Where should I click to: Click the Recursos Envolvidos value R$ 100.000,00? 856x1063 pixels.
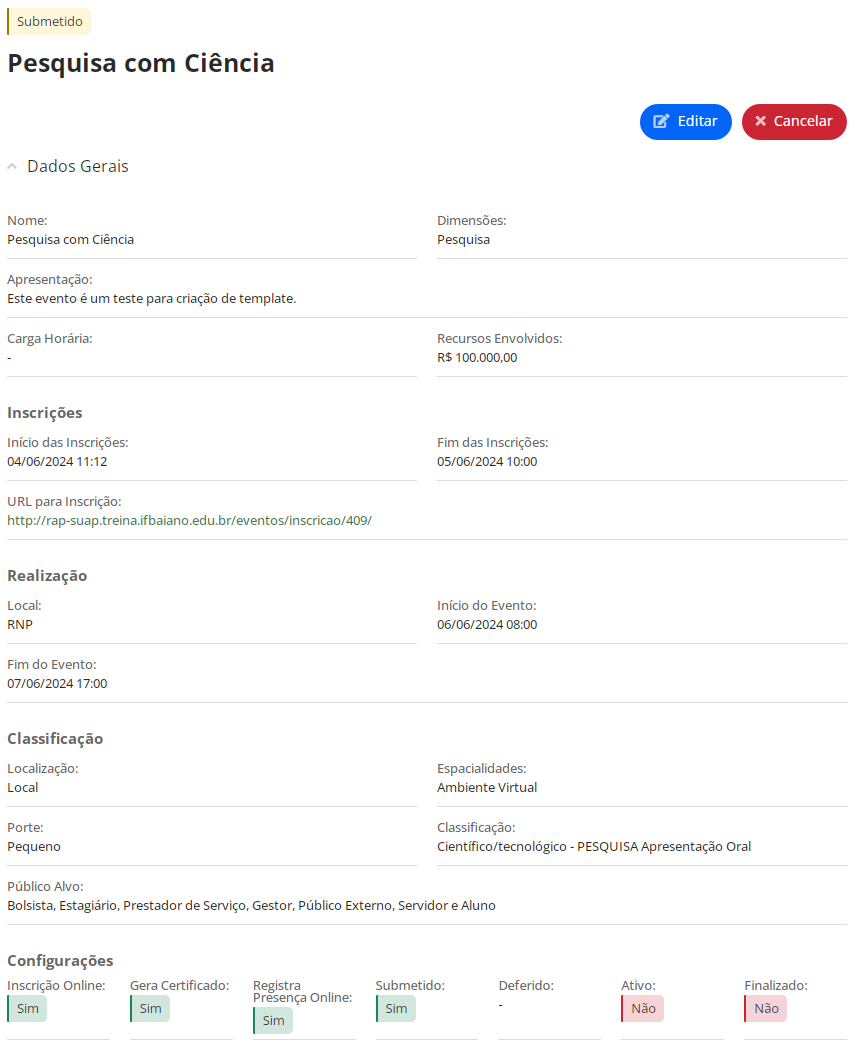pos(476,357)
